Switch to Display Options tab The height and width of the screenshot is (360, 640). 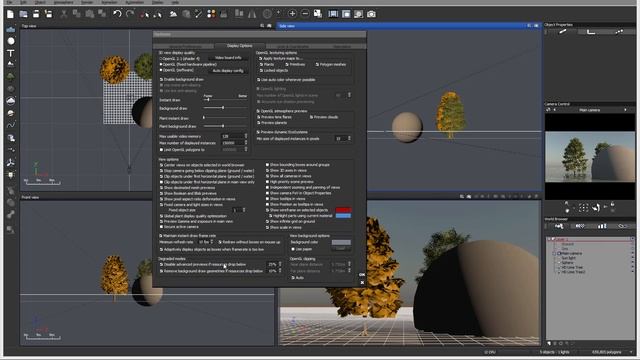[x=240, y=46]
